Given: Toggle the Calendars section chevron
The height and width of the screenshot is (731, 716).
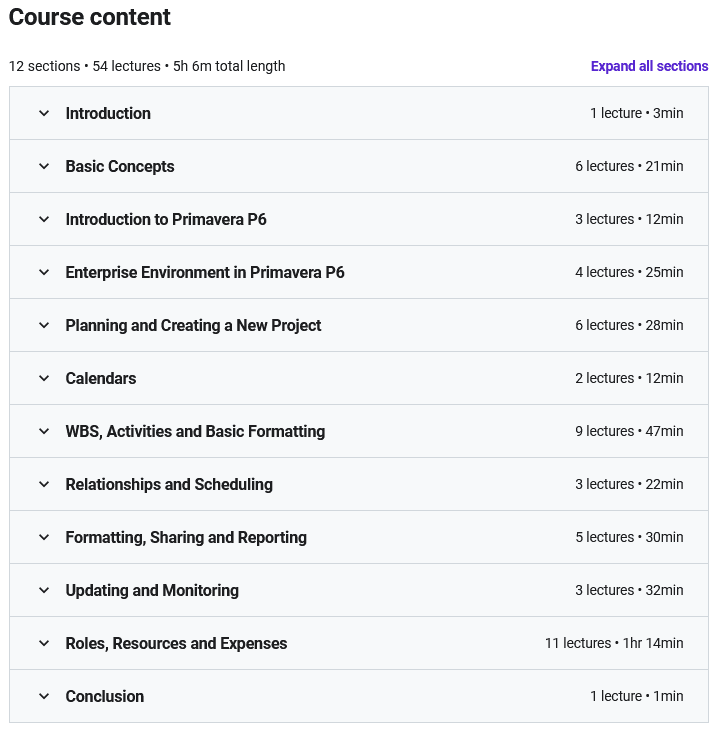Looking at the screenshot, I should (x=44, y=379).
